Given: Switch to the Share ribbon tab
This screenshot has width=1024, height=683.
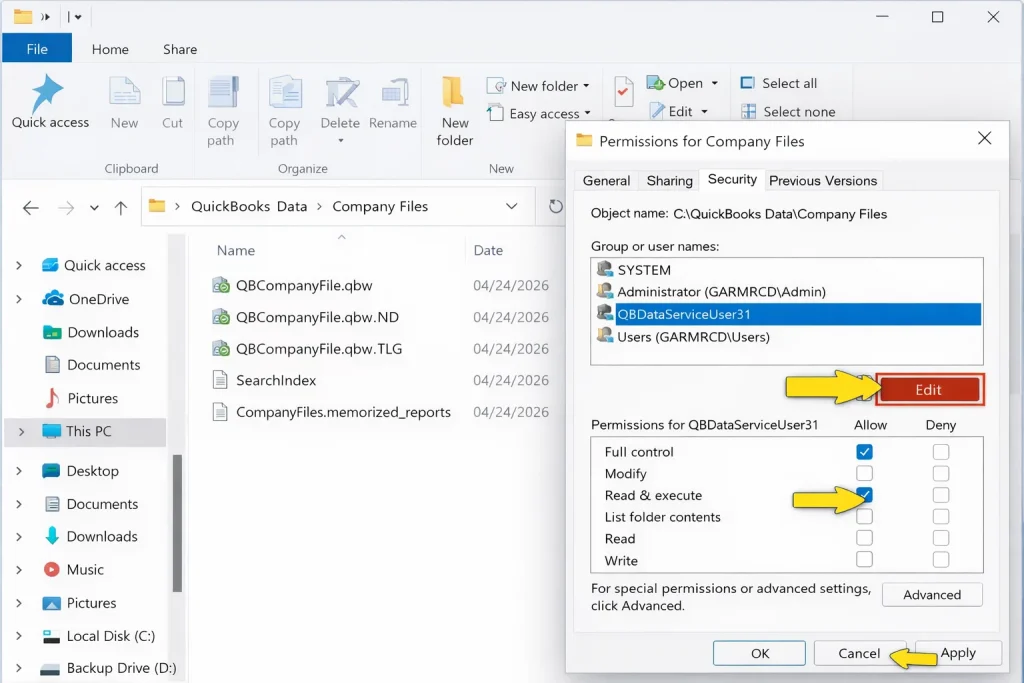Looking at the screenshot, I should pos(180,49).
